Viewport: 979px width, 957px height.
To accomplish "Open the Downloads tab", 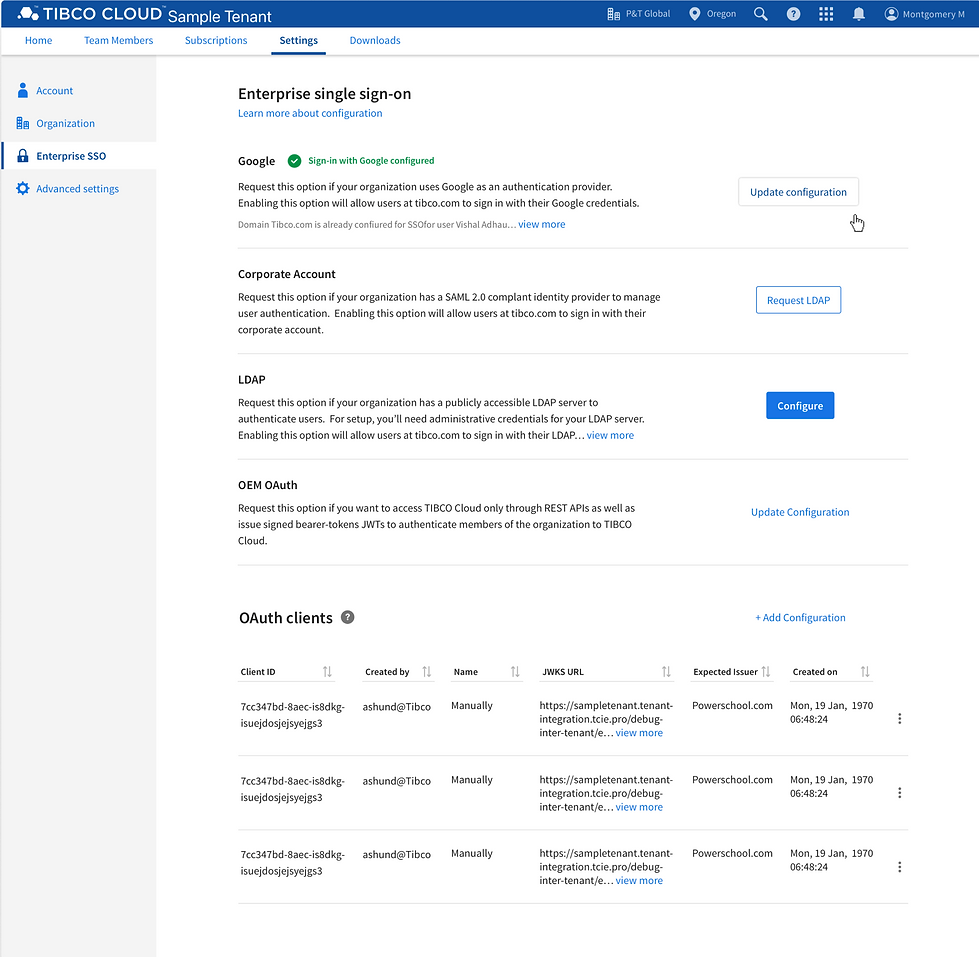I will (x=375, y=41).
